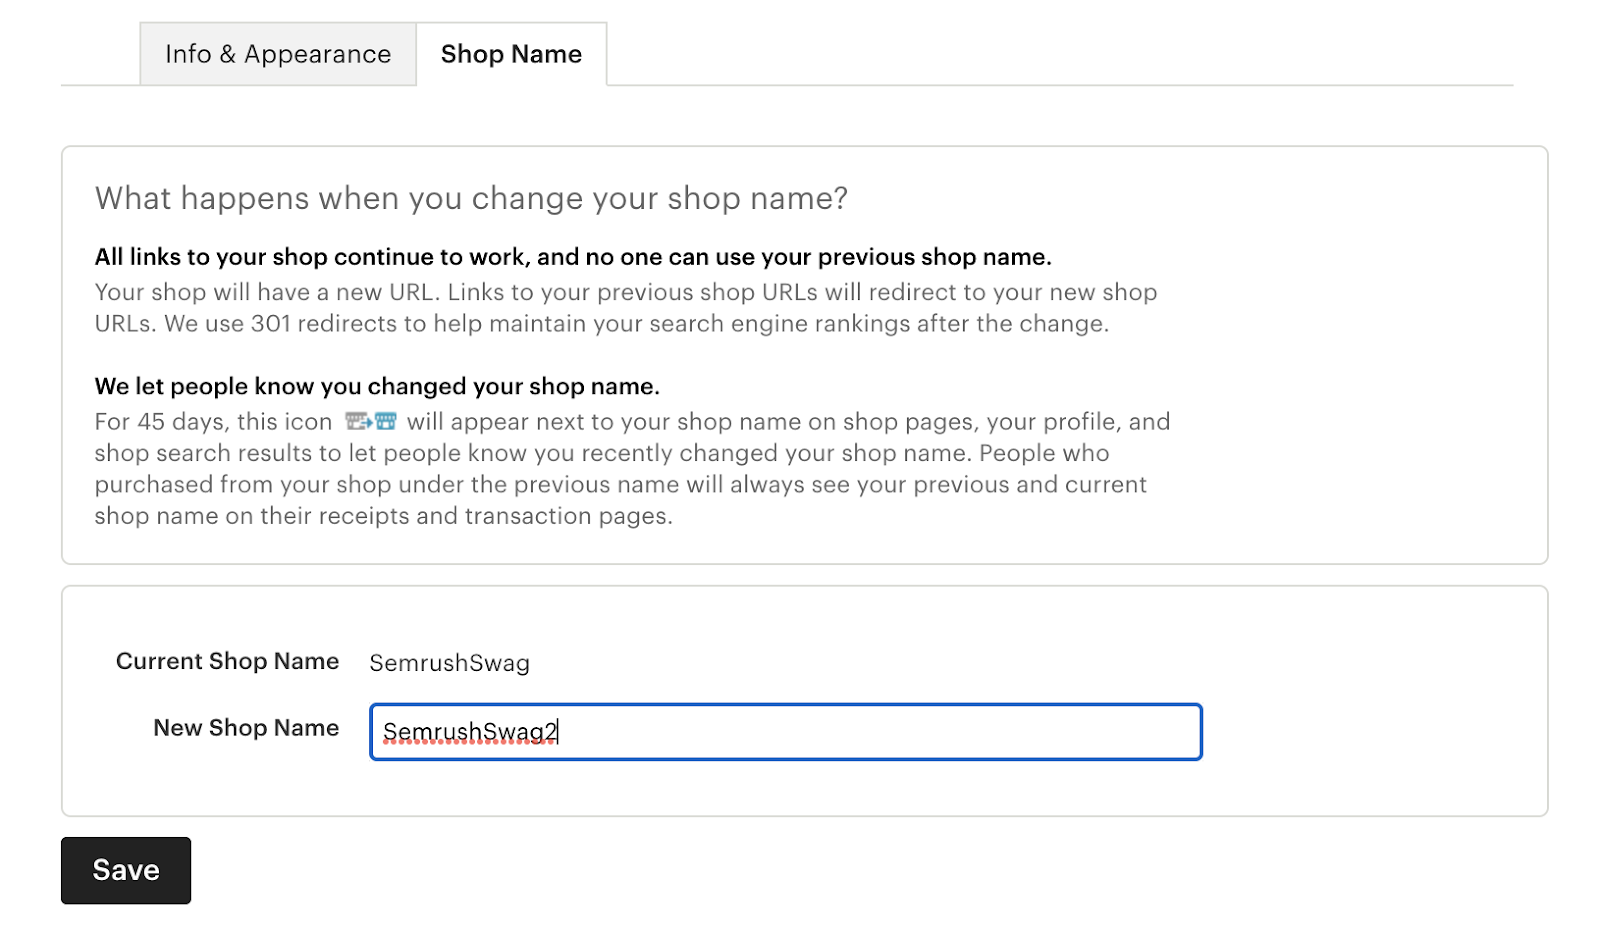Click the current shop name value SemrushSwag
The image size is (1600, 934).
(449, 663)
